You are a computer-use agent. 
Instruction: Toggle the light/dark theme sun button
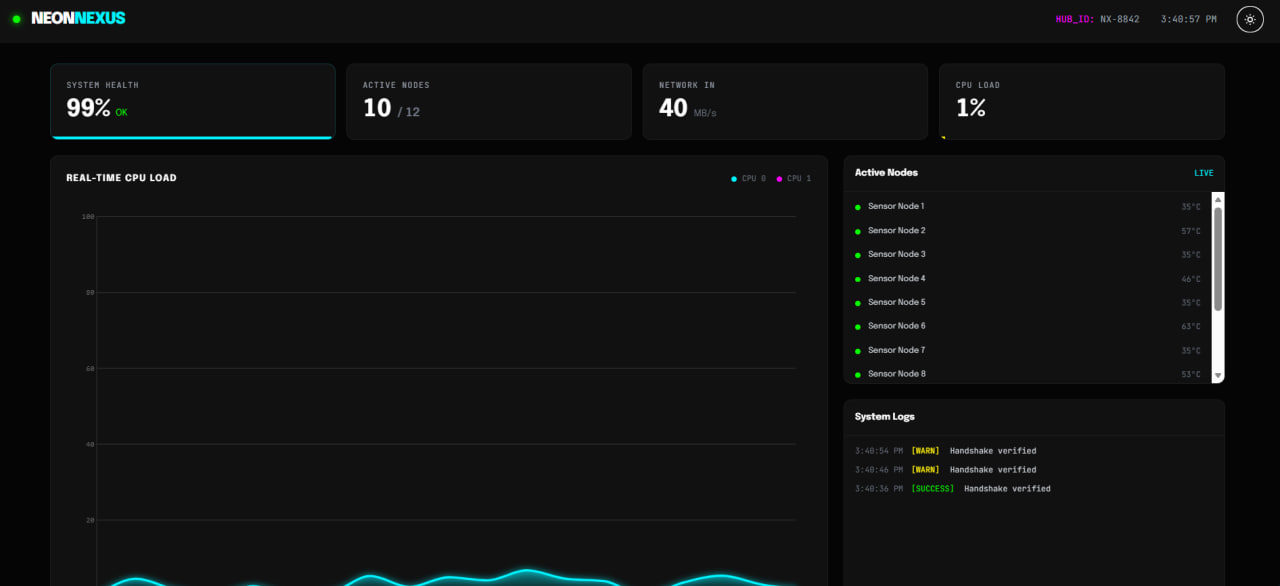click(x=1250, y=19)
